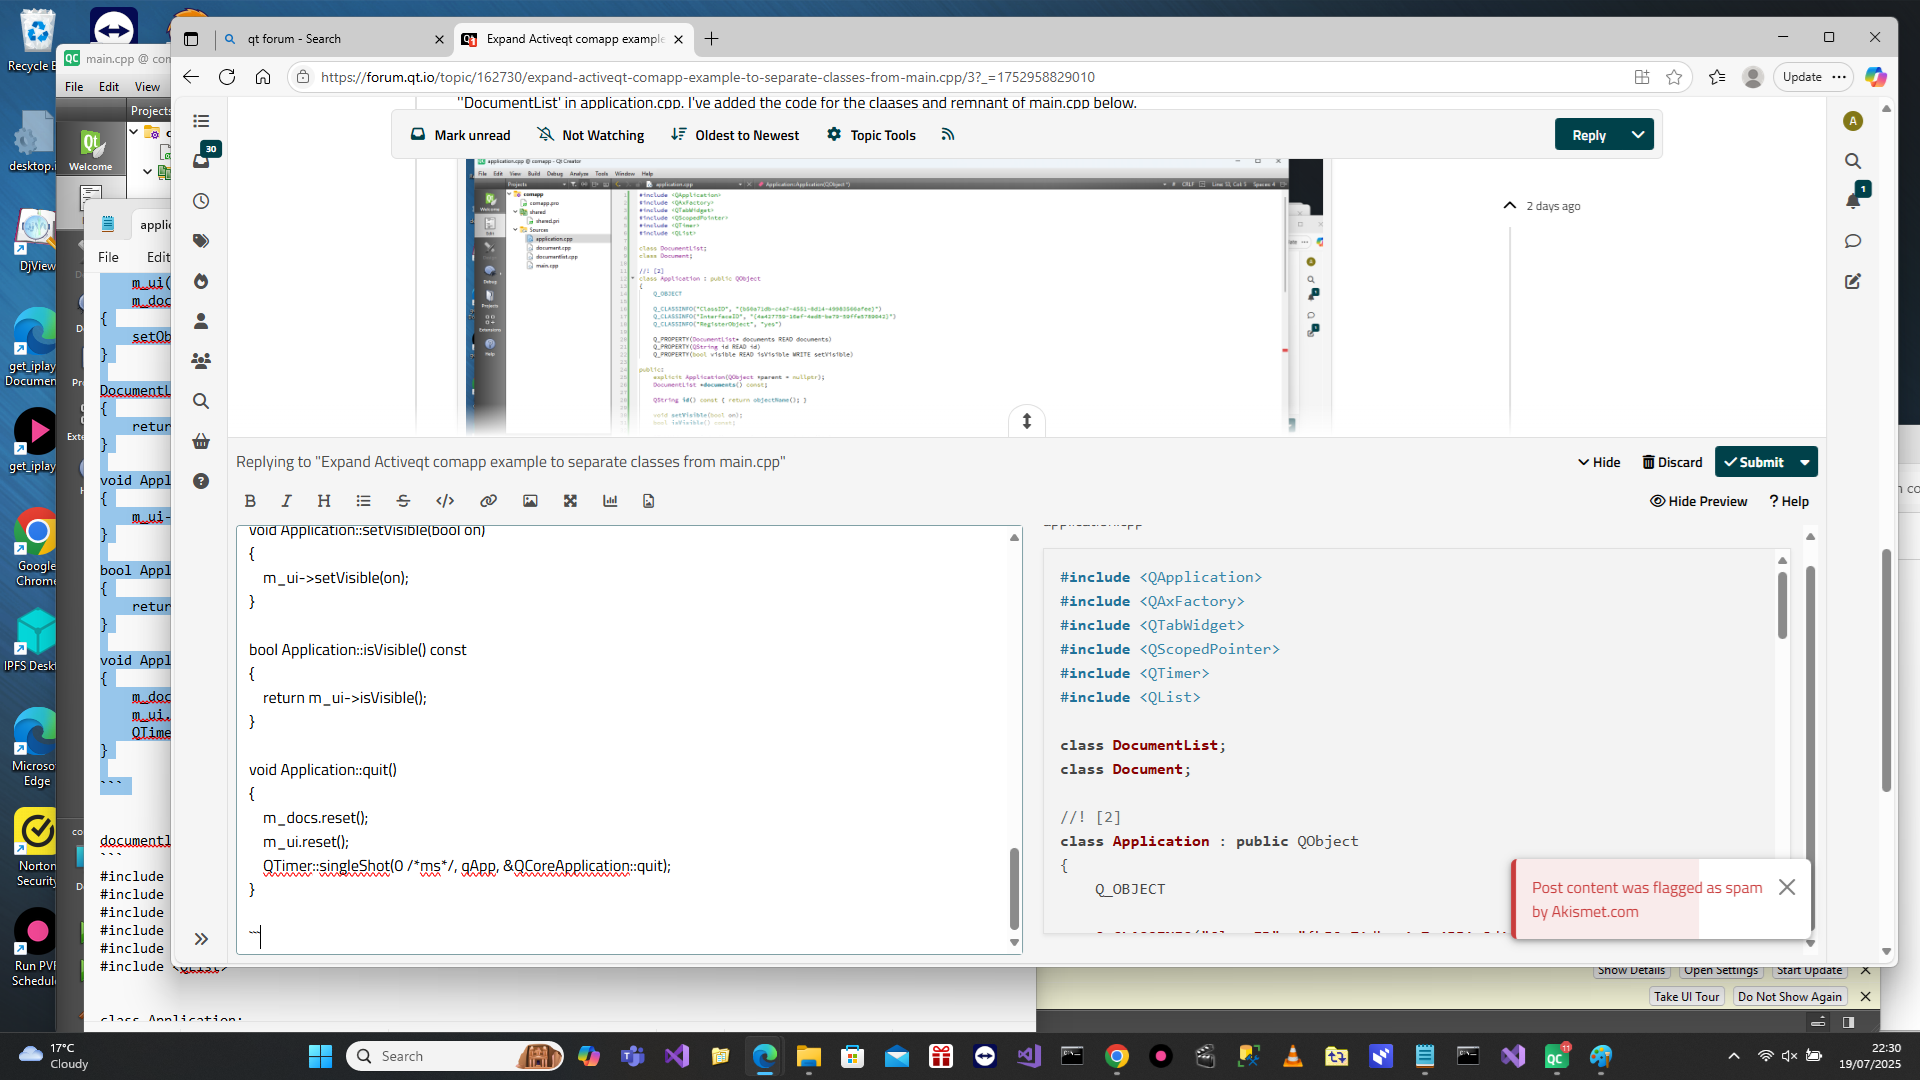The image size is (1920, 1080).
Task: Dismiss the Akismet spam alert
Action: 1787,887
